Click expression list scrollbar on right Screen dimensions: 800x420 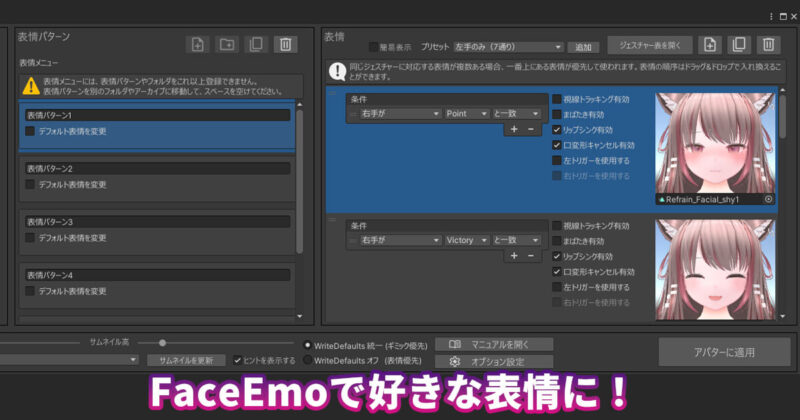(x=783, y=116)
